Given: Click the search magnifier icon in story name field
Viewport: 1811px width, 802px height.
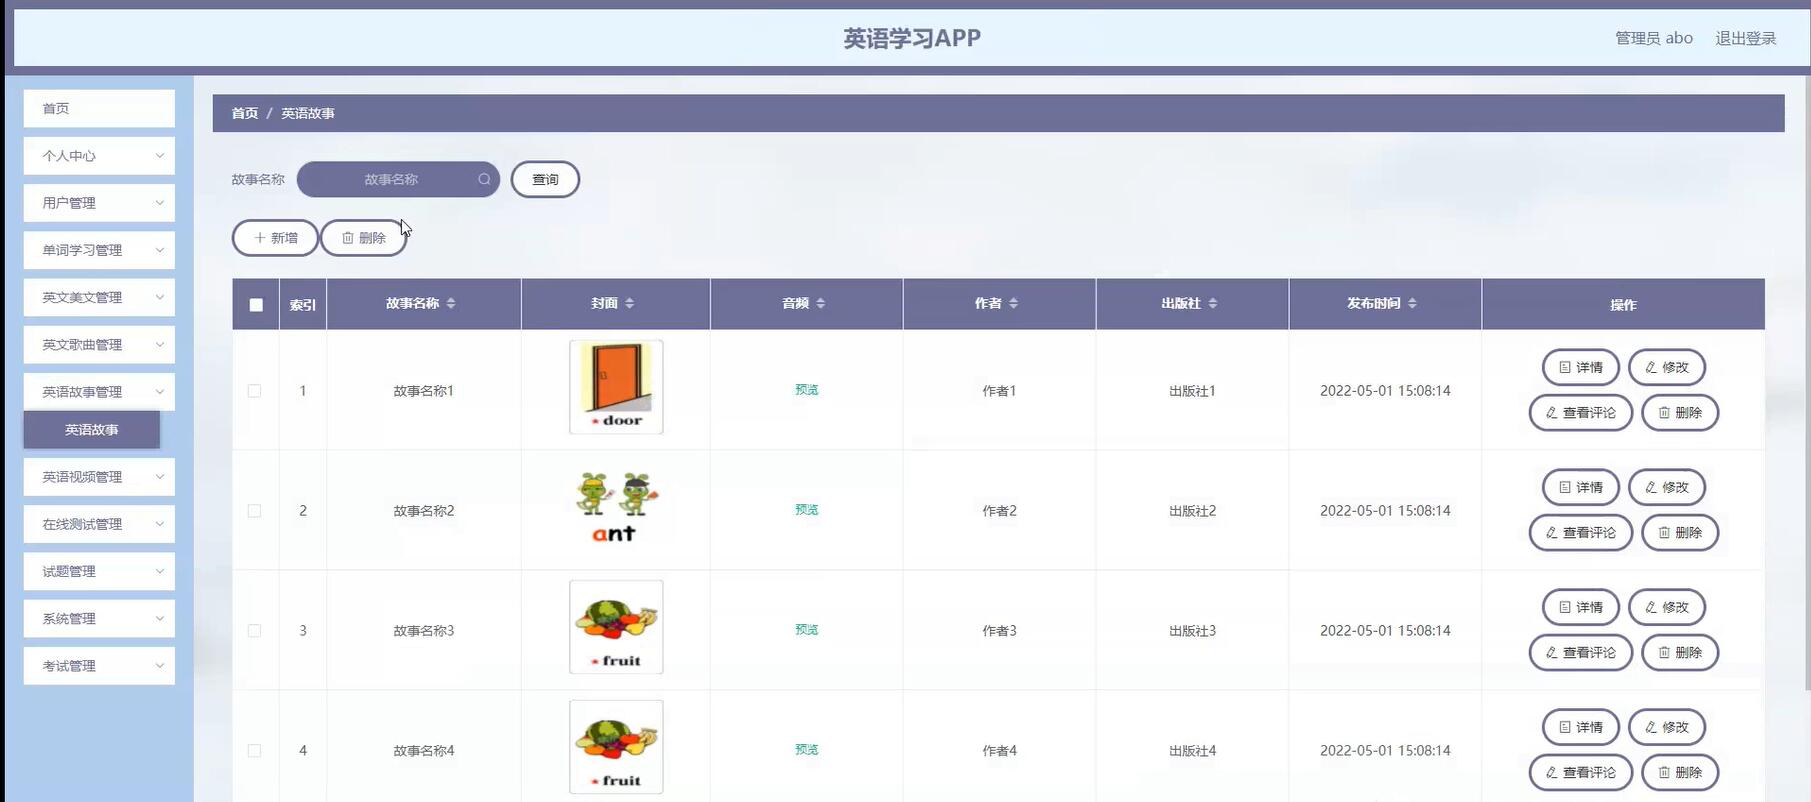Looking at the screenshot, I should click(x=484, y=179).
